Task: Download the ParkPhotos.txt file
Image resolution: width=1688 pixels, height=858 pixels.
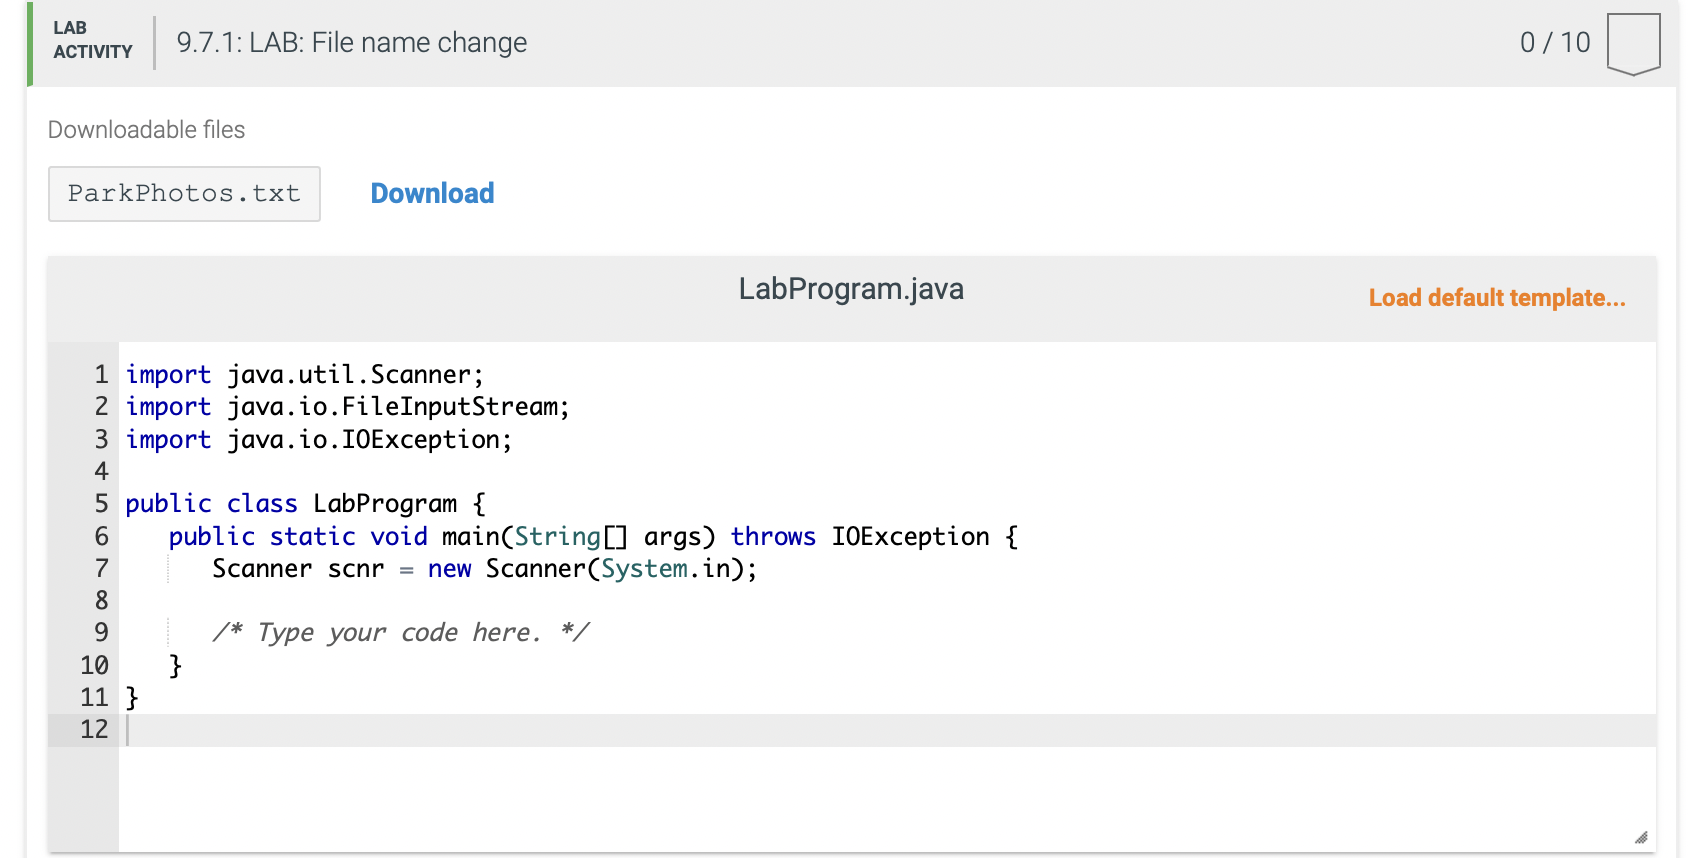Action: point(432,193)
